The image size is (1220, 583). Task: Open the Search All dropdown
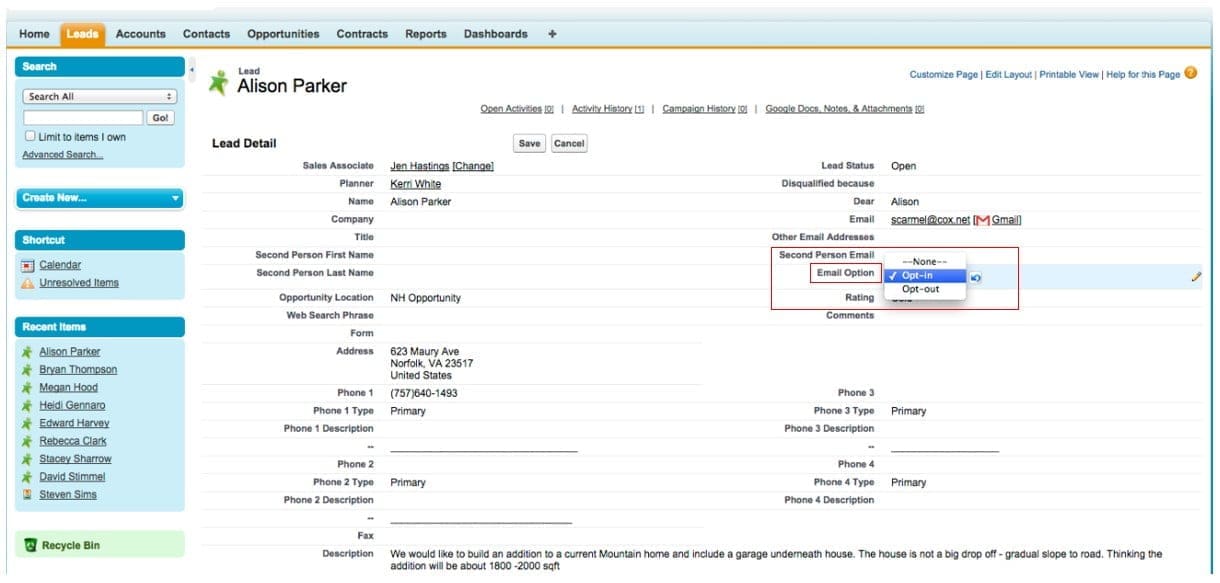tap(99, 97)
